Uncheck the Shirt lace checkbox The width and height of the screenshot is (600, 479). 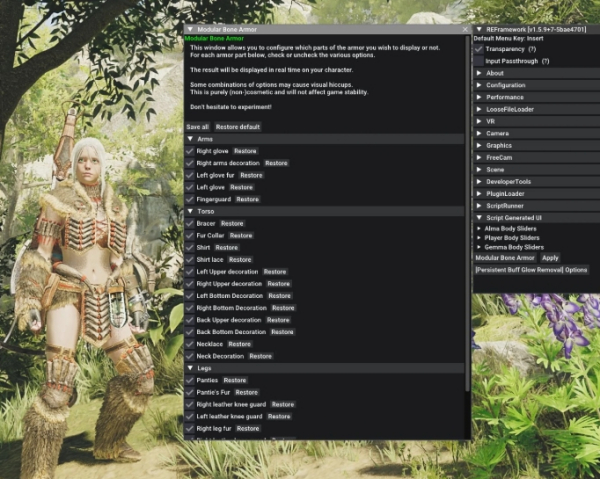pos(190,259)
